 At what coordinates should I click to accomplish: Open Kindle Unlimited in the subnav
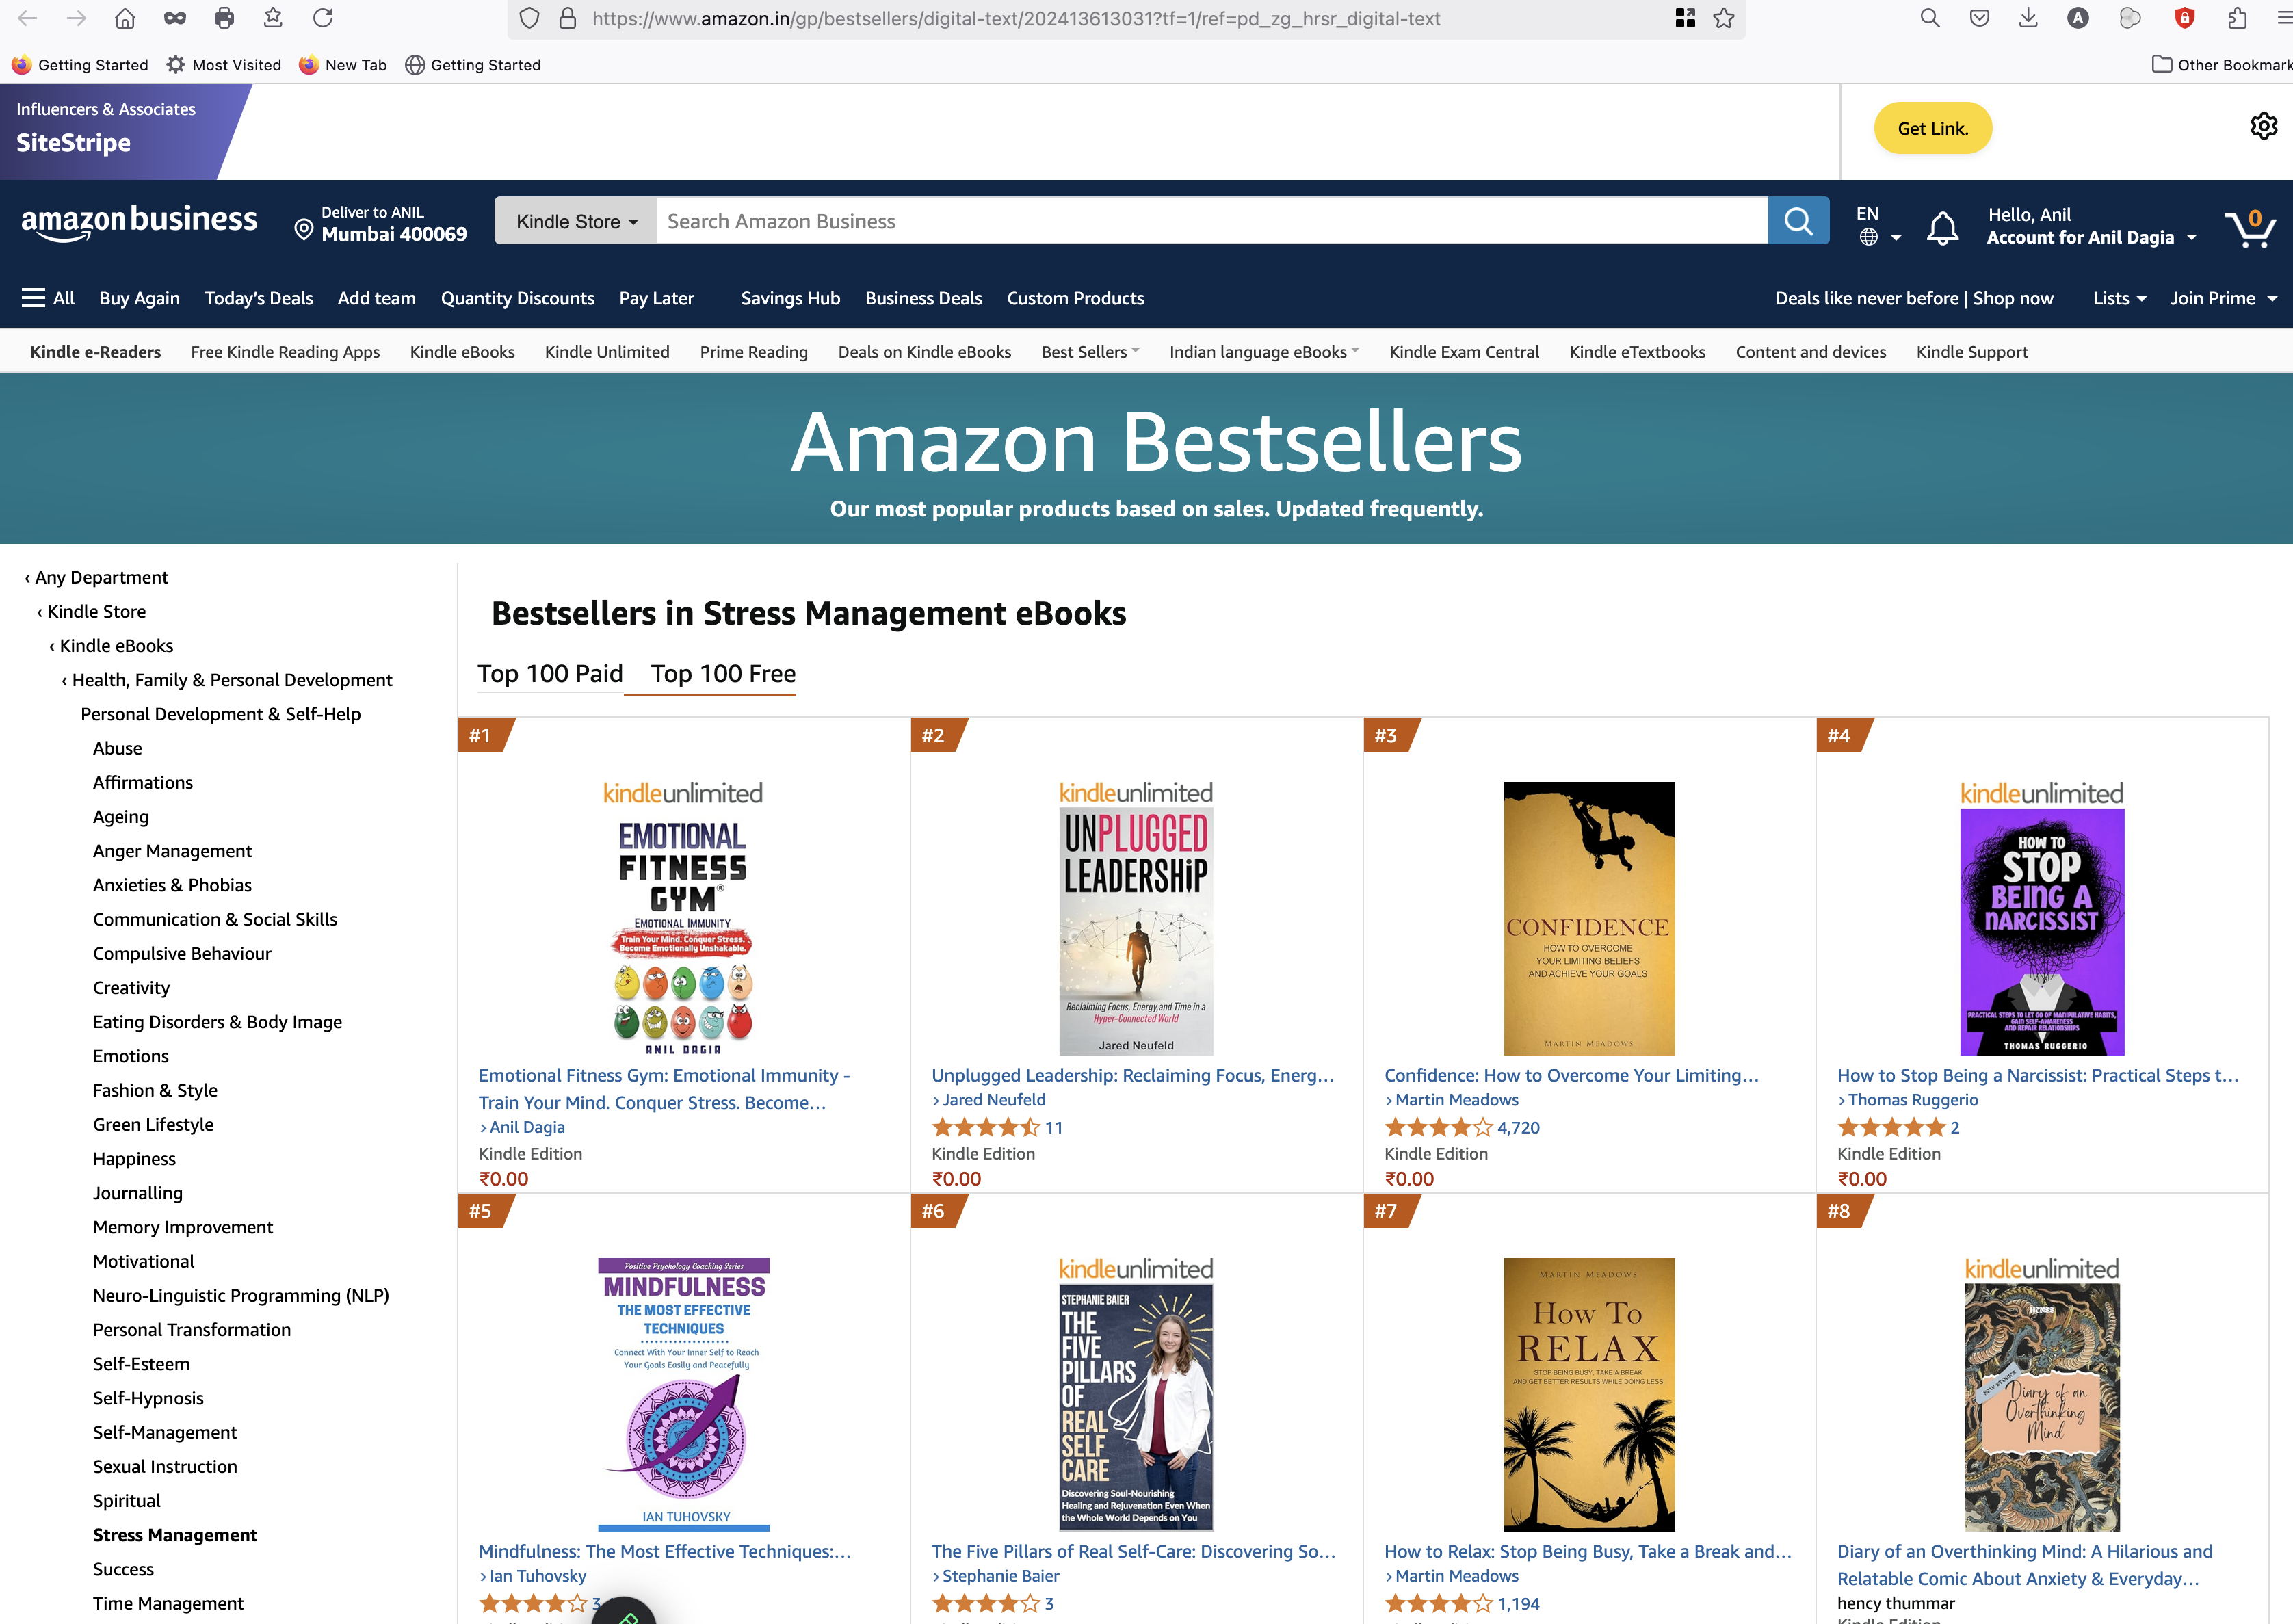coord(607,352)
